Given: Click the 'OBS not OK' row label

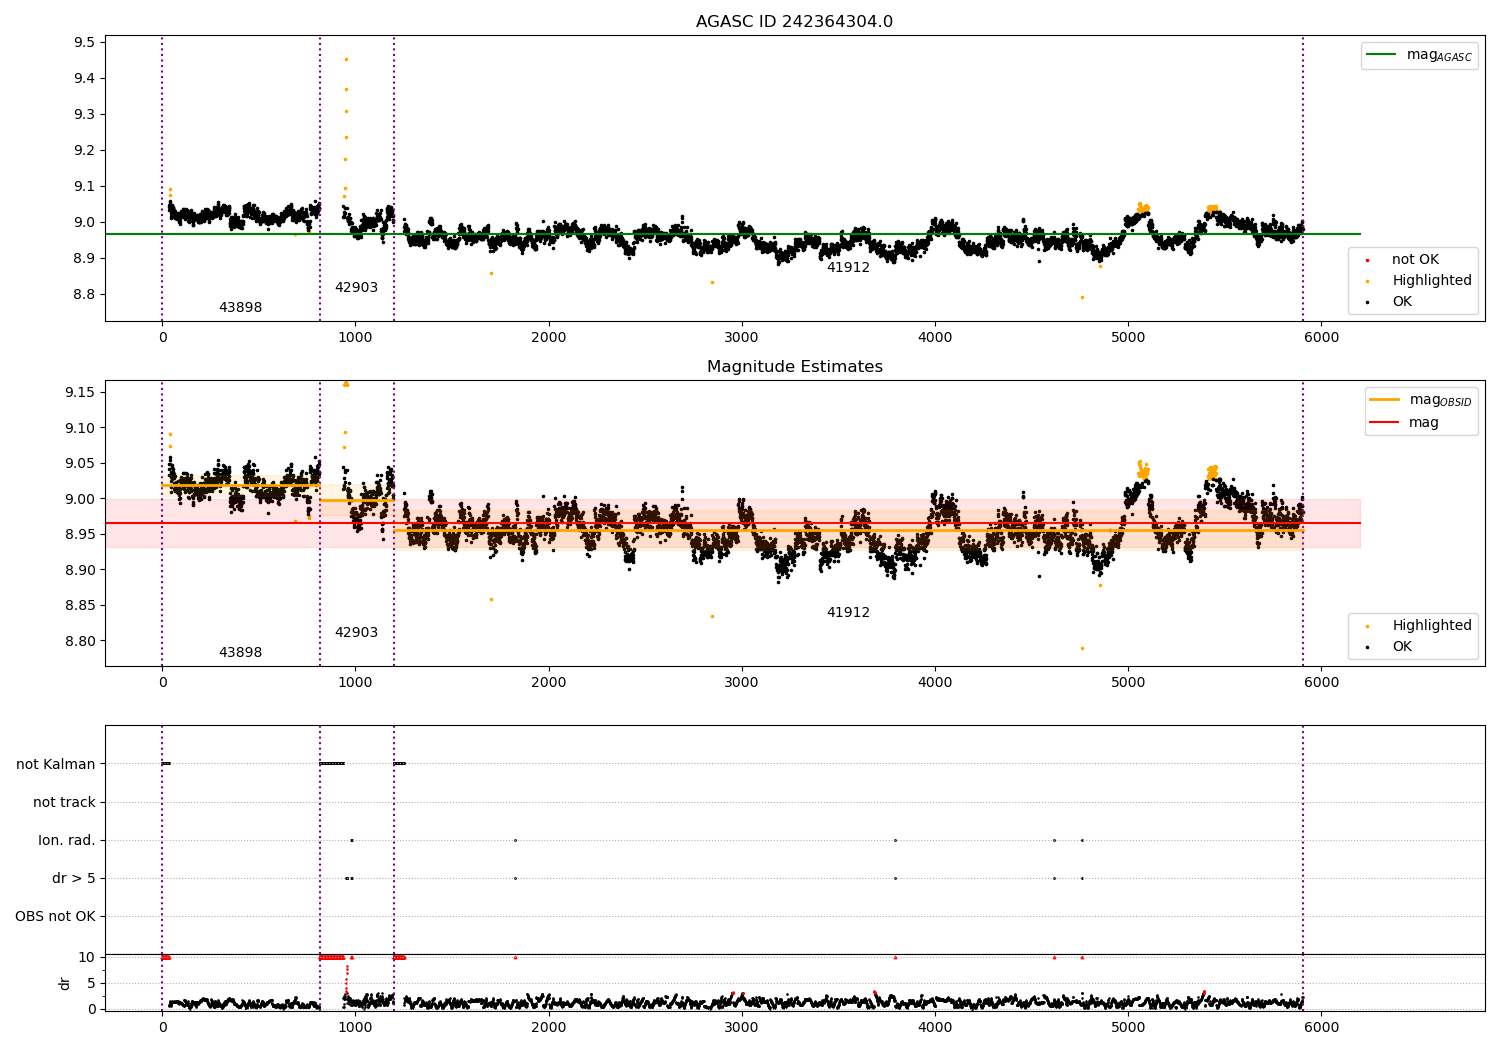Looking at the screenshot, I should tap(55, 916).
